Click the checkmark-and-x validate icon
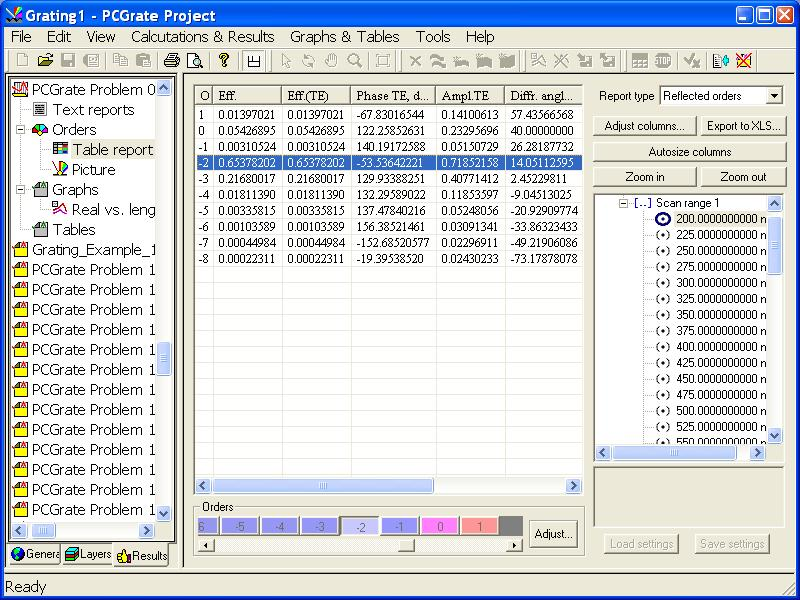 691,61
